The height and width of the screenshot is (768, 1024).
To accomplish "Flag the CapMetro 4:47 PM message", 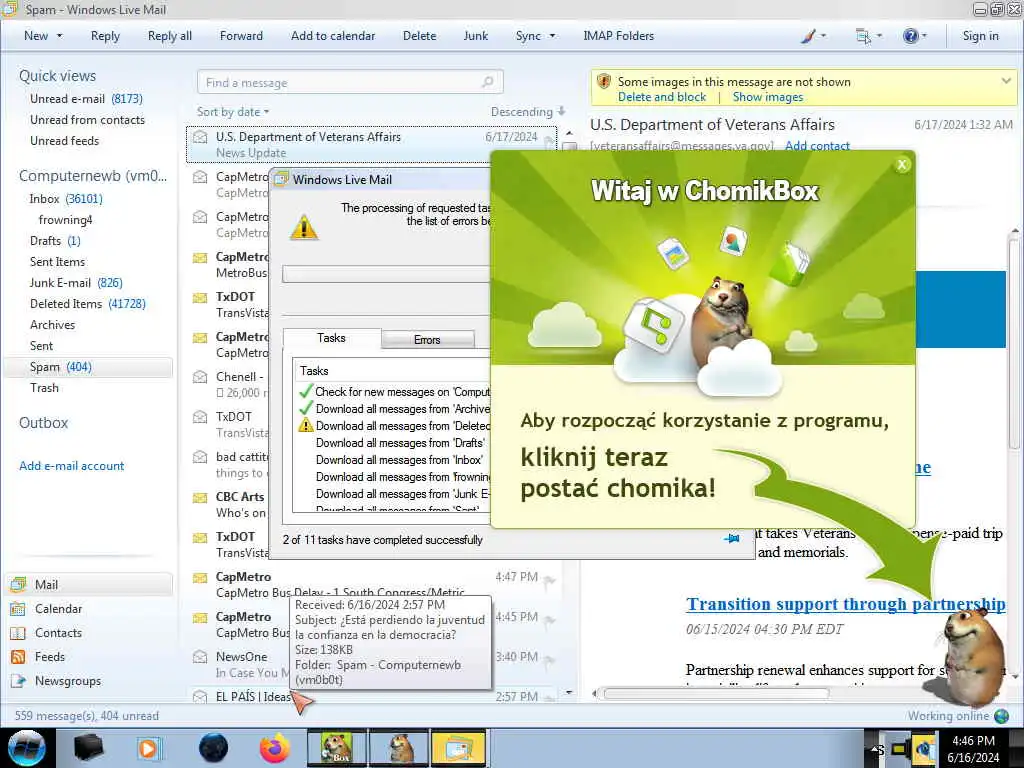I will click(549, 581).
